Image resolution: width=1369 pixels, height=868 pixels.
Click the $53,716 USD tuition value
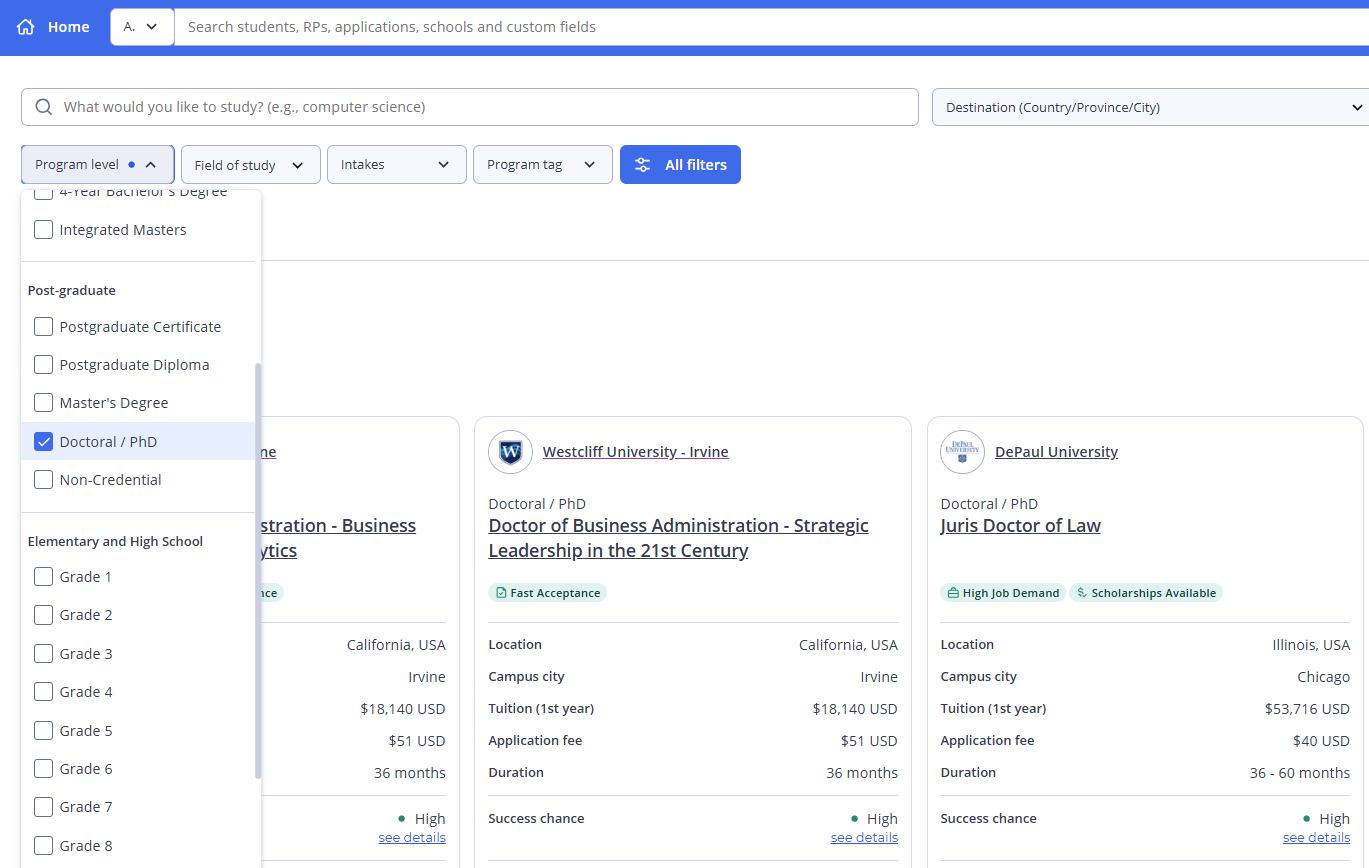point(1307,709)
